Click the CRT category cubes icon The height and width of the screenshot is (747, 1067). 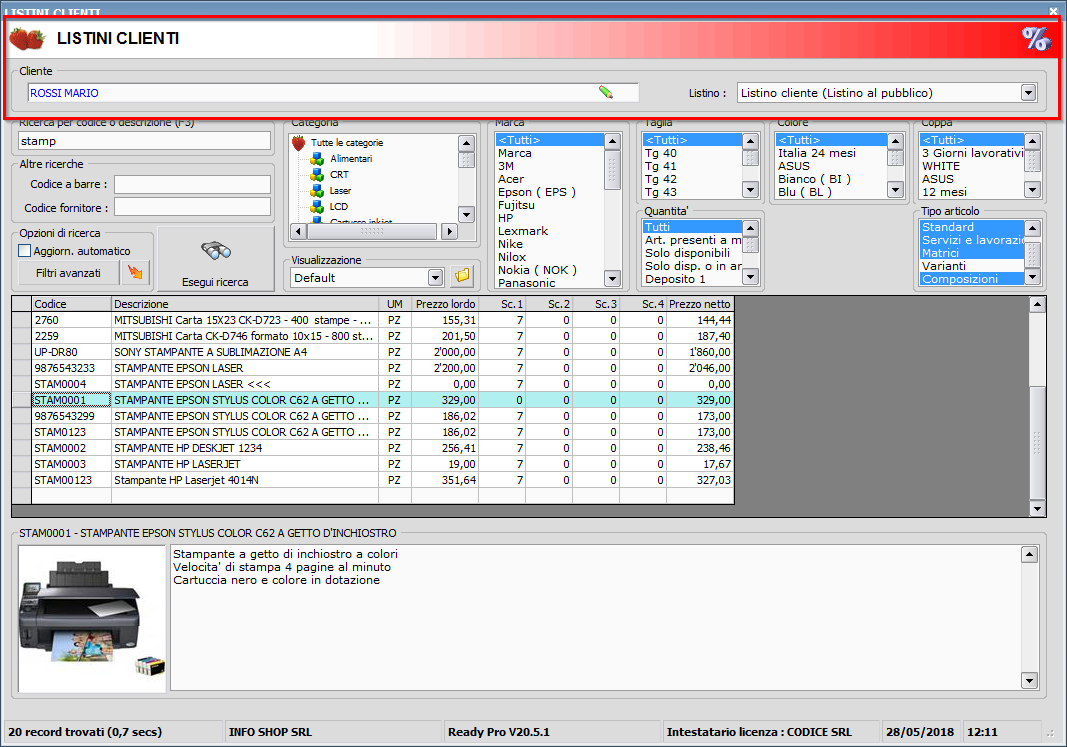[317, 175]
